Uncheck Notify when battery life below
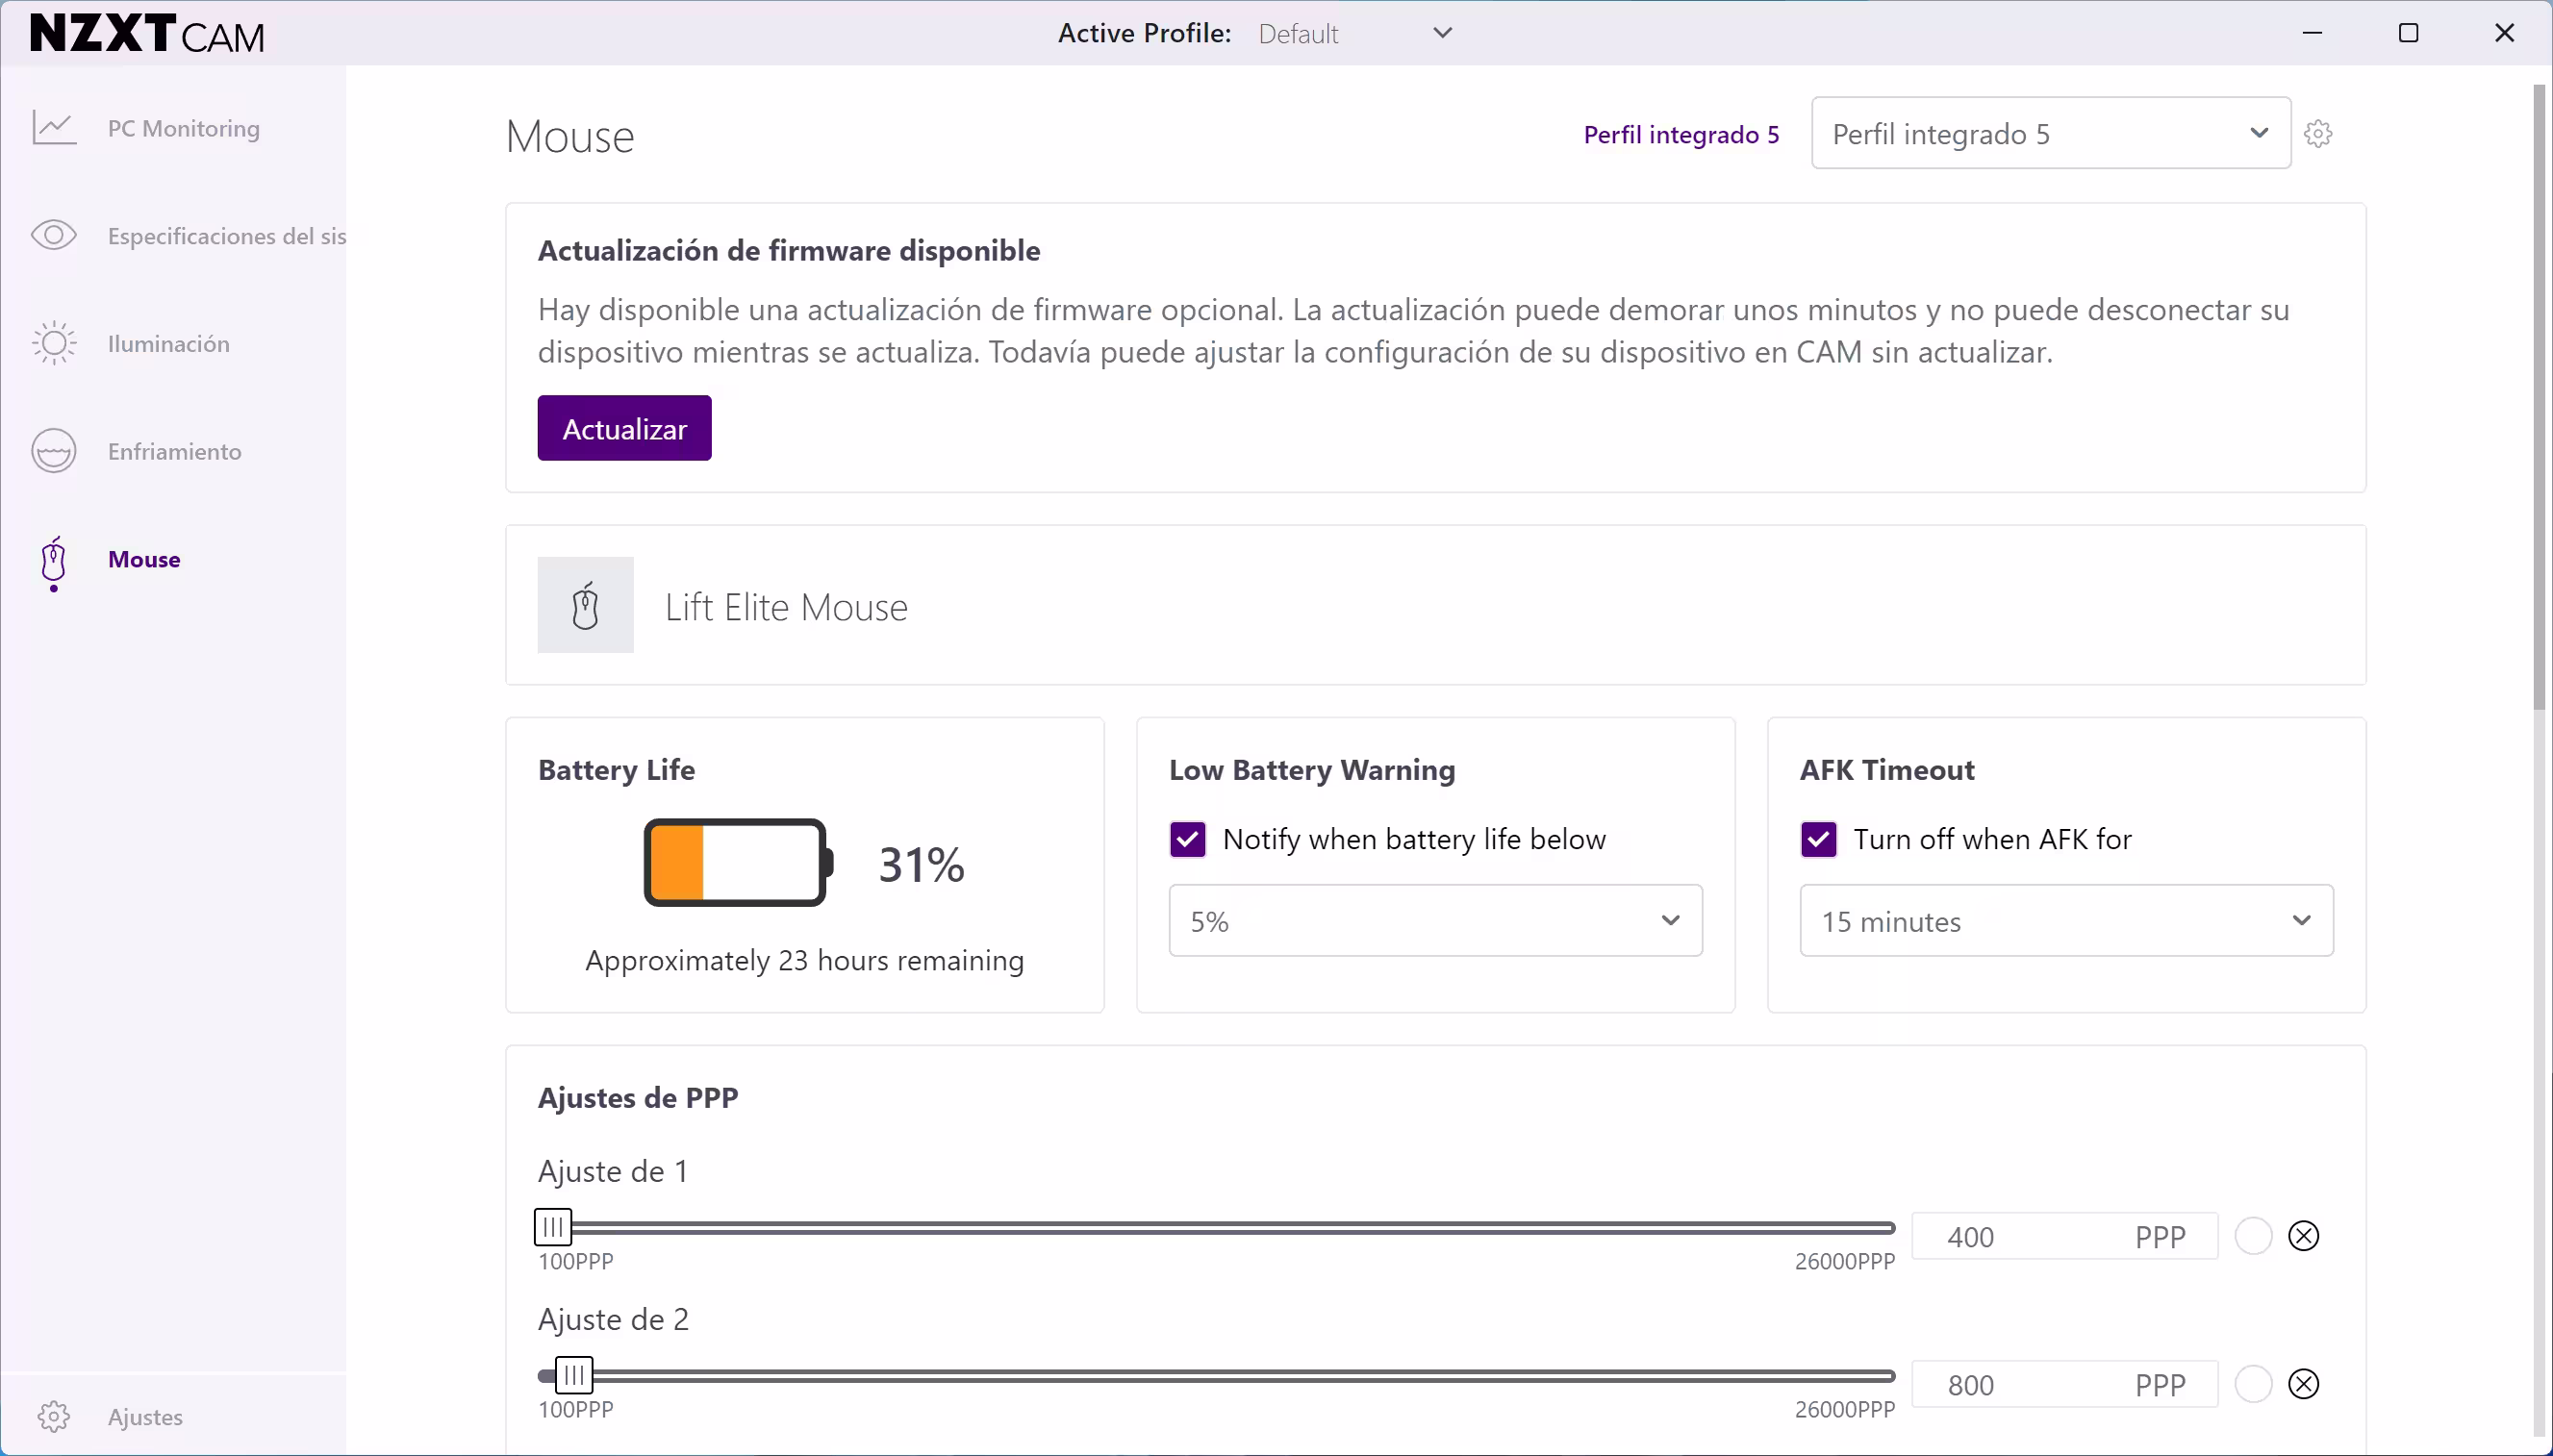 click(1188, 839)
